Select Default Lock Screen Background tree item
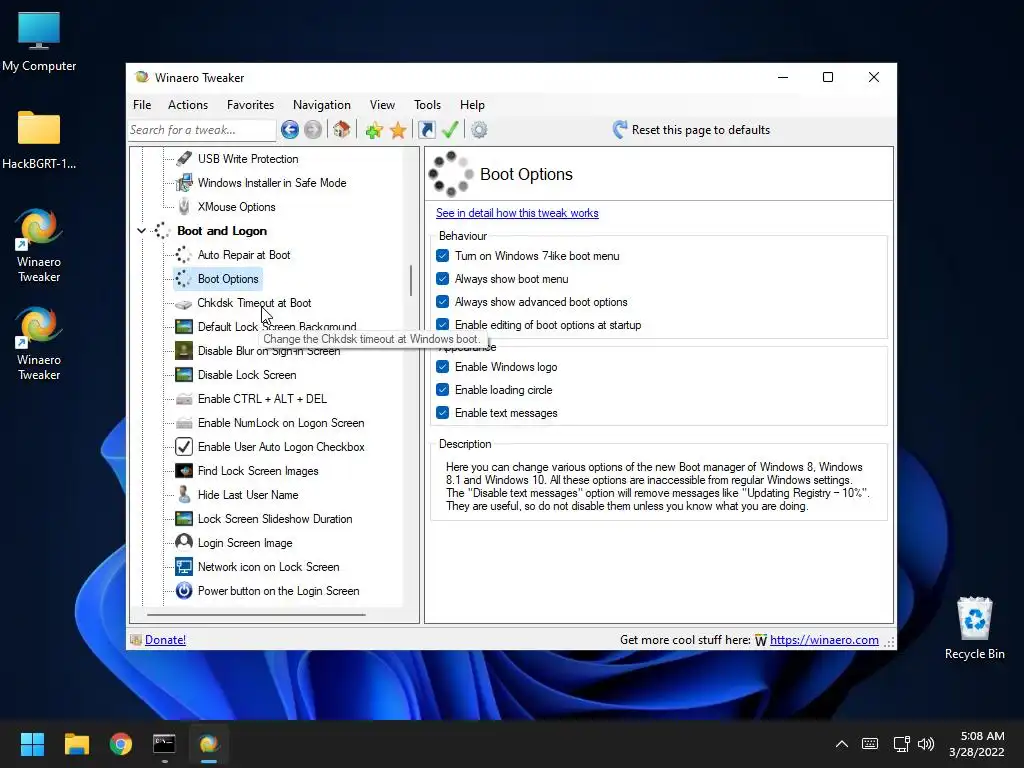 pos(277,326)
